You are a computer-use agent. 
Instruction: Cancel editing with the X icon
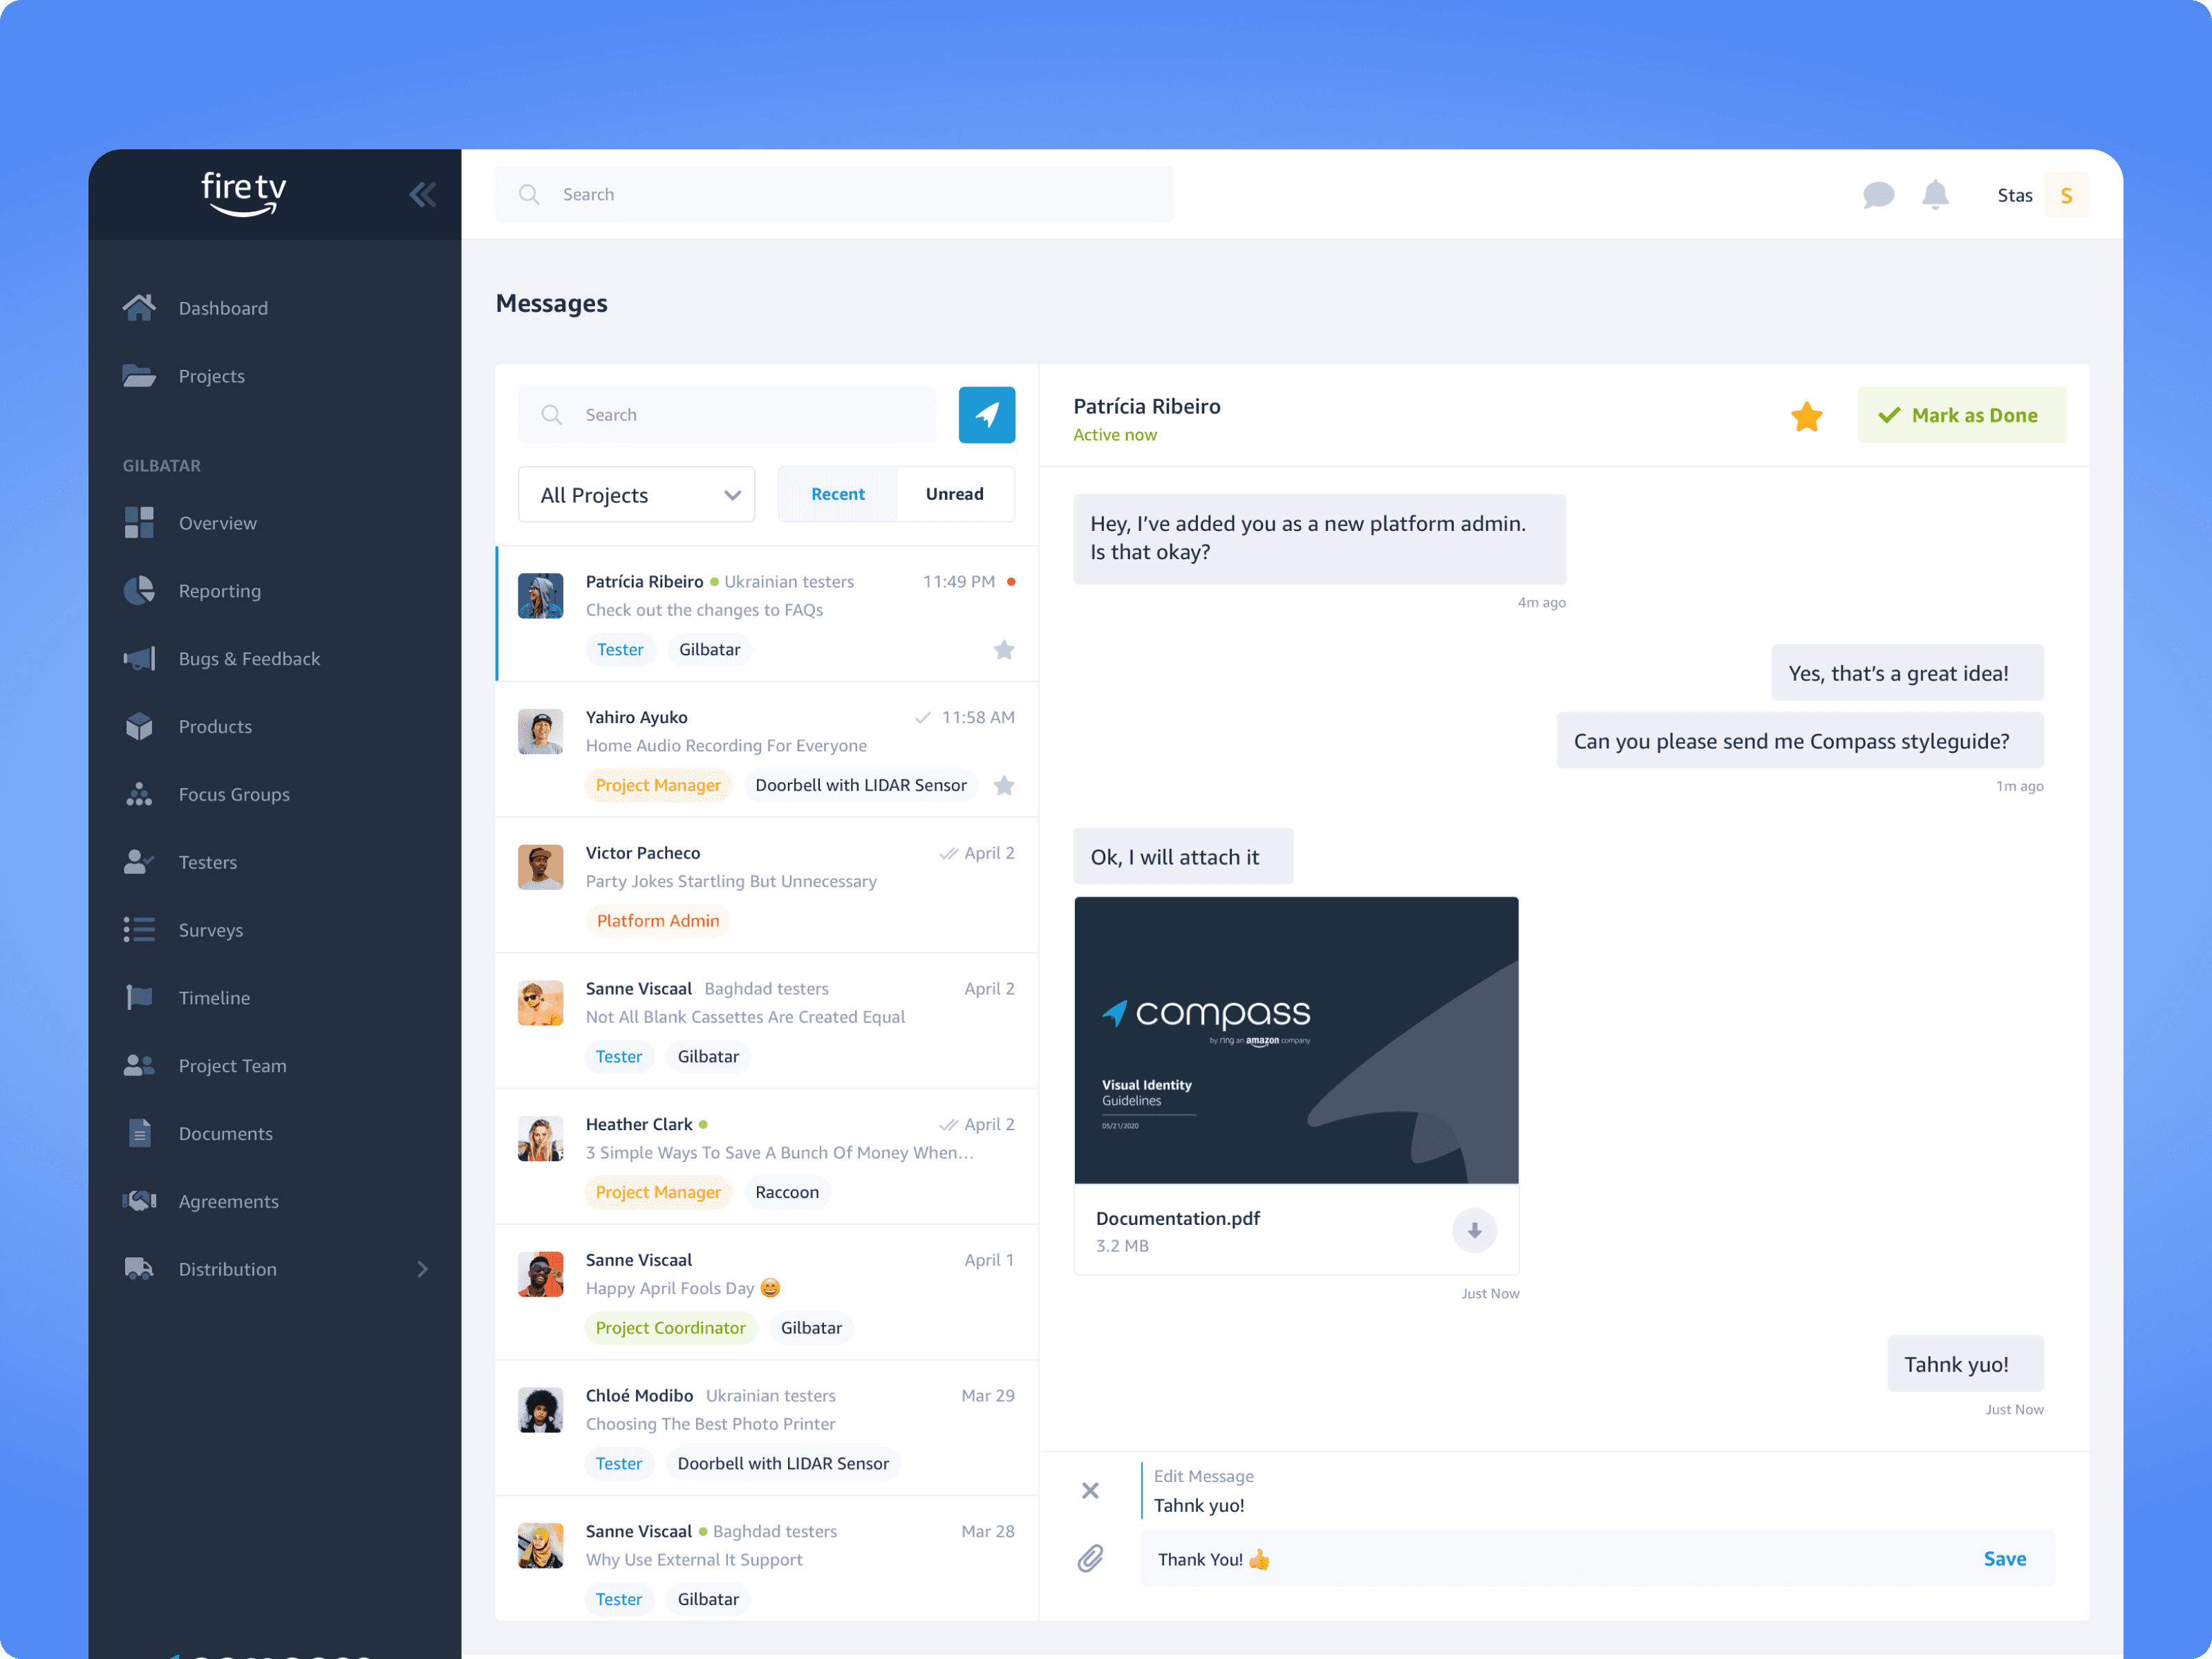[1090, 1490]
